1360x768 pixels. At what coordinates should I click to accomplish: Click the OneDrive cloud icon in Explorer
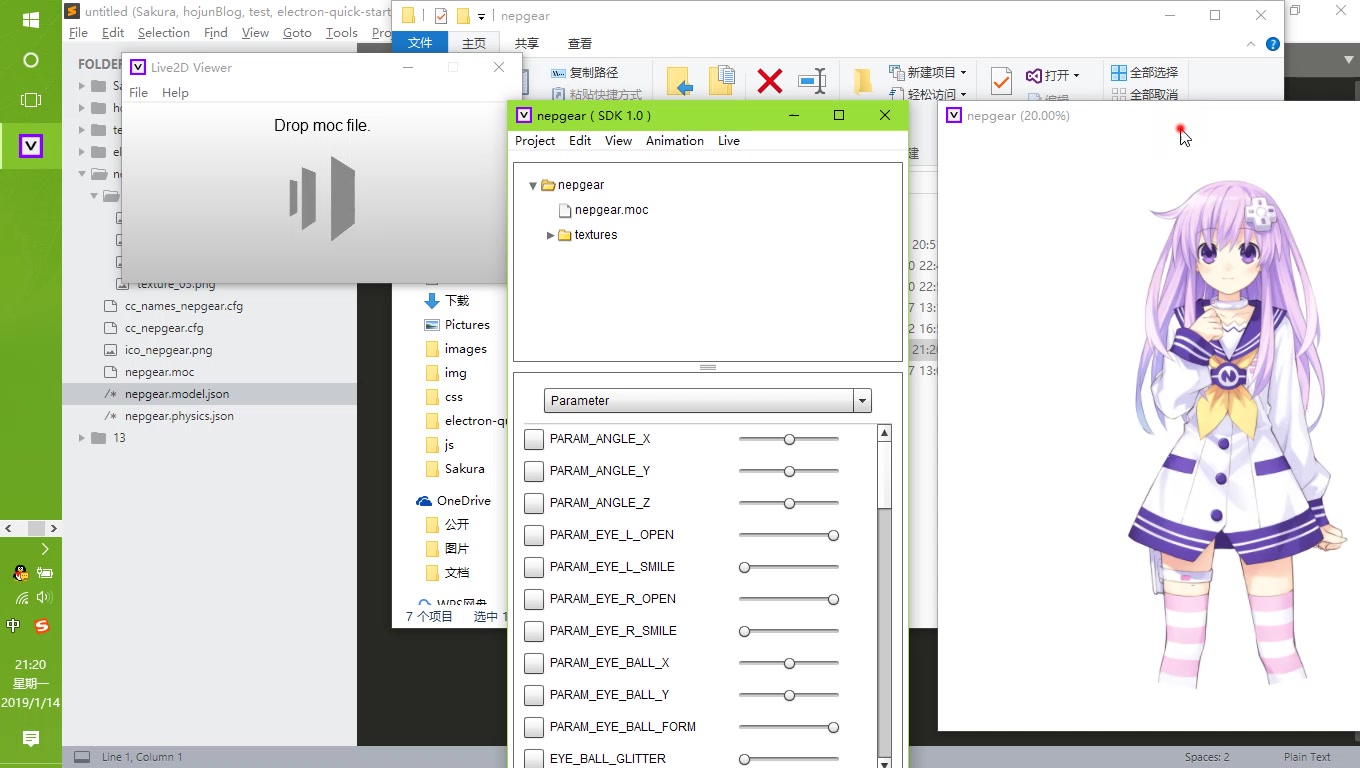424,501
